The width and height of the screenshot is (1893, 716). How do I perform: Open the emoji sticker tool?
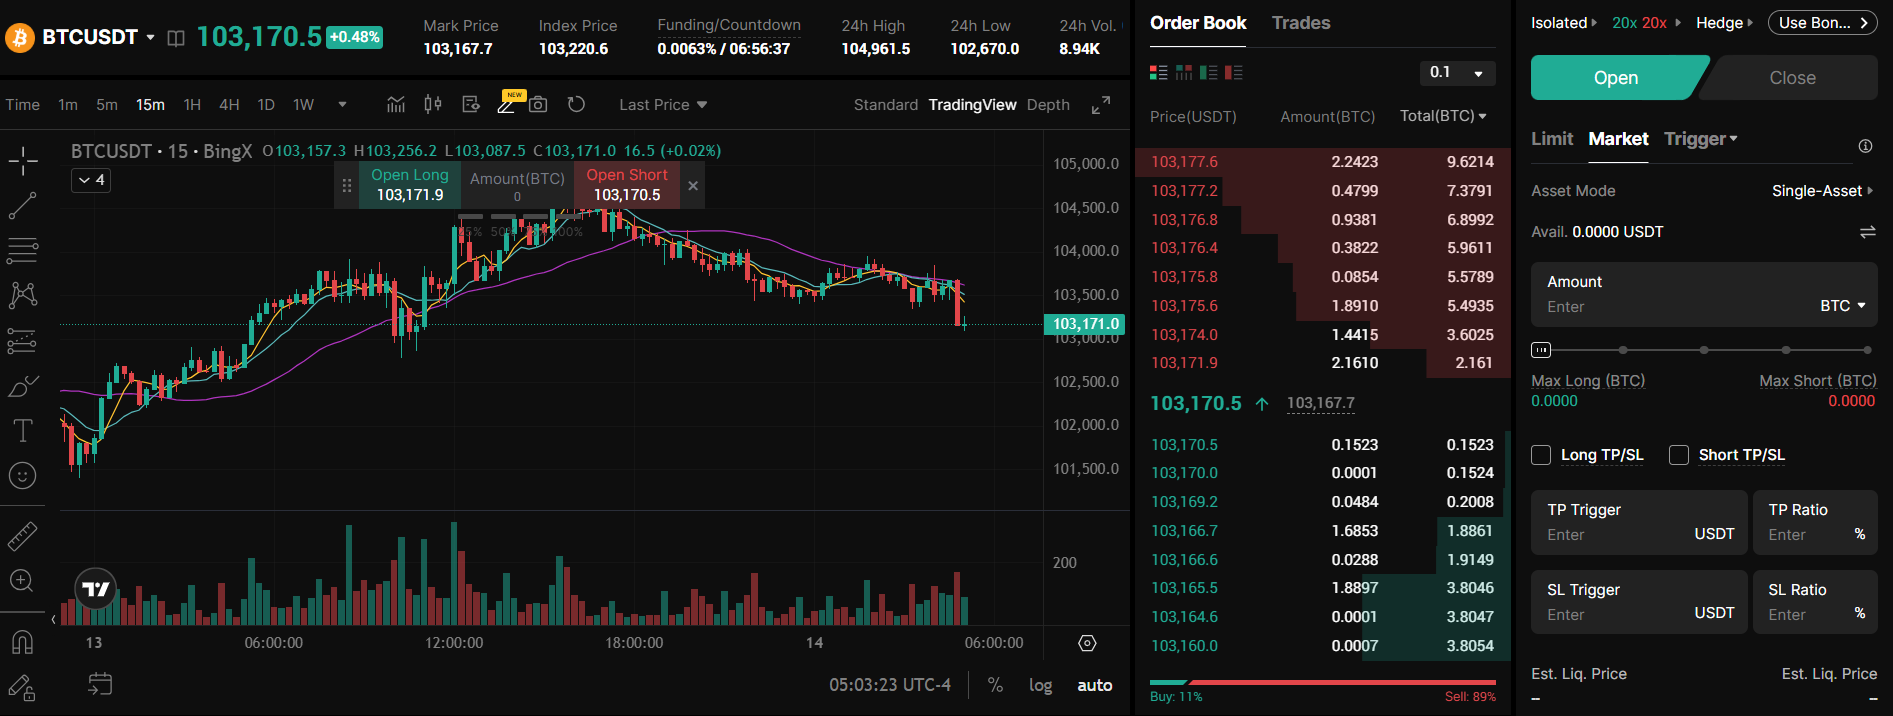point(22,476)
